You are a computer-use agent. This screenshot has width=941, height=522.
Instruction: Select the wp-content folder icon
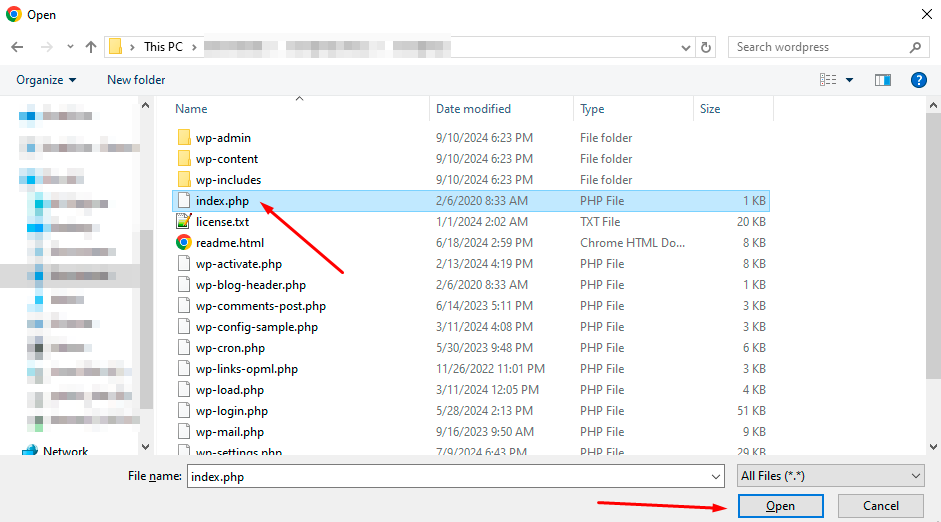pos(184,158)
